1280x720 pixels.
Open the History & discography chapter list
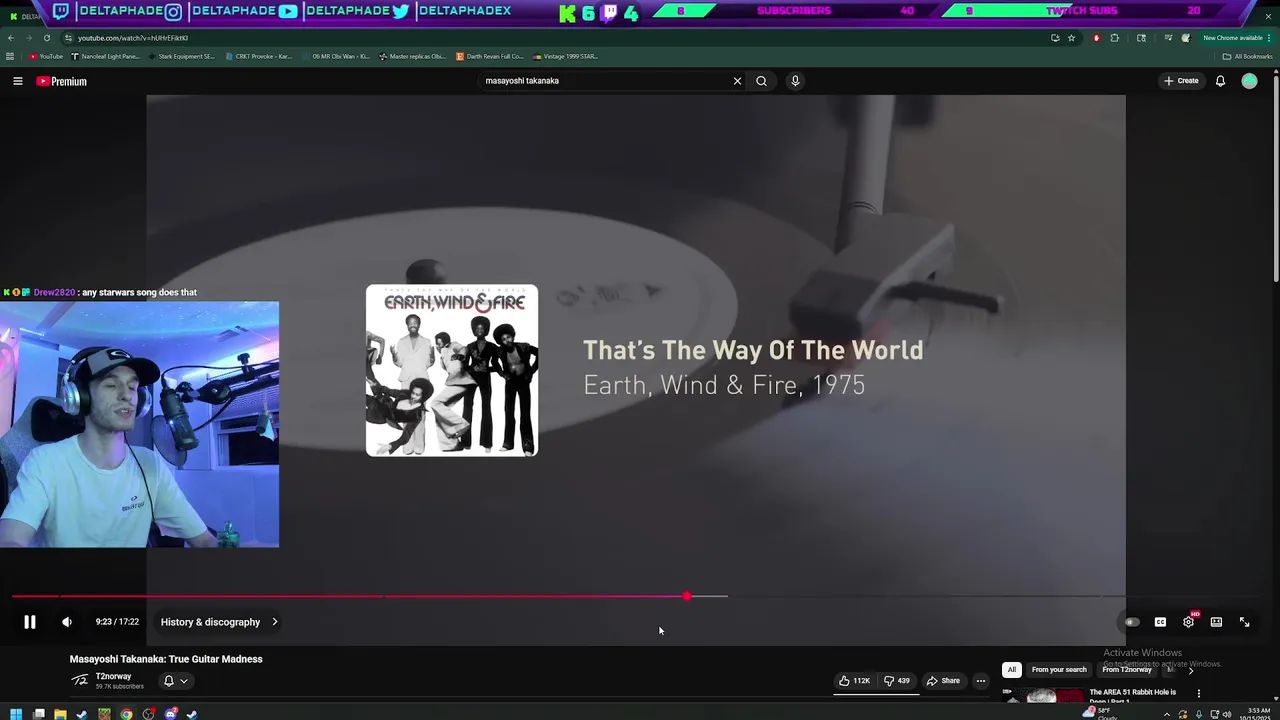(x=219, y=622)
